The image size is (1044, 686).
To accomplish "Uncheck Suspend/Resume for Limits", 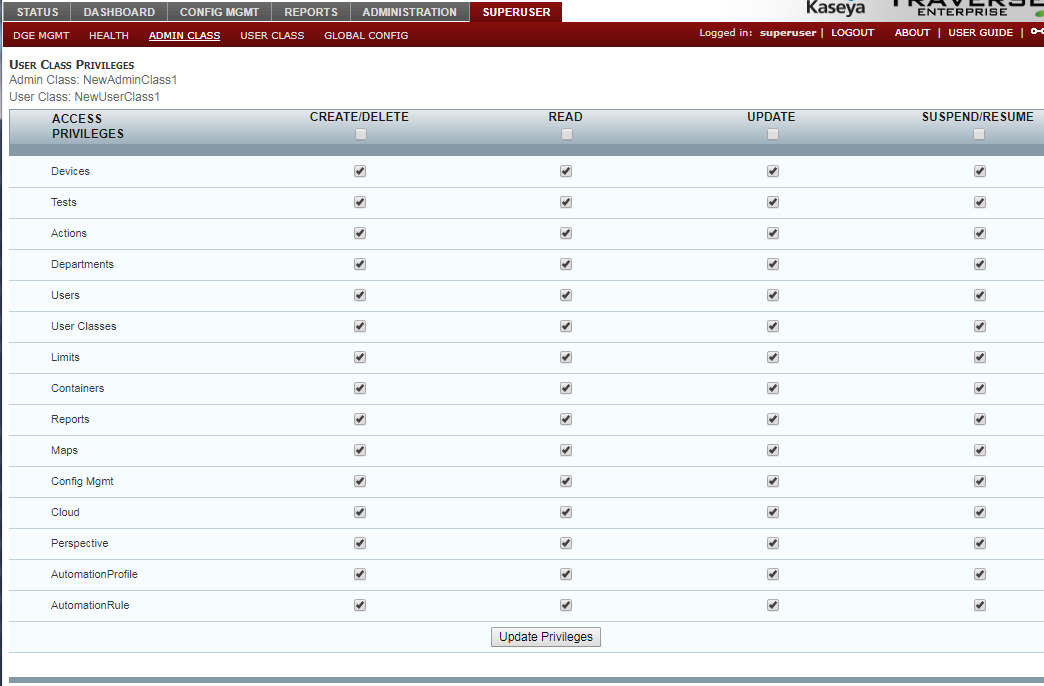I will click(x=980, y=357).
